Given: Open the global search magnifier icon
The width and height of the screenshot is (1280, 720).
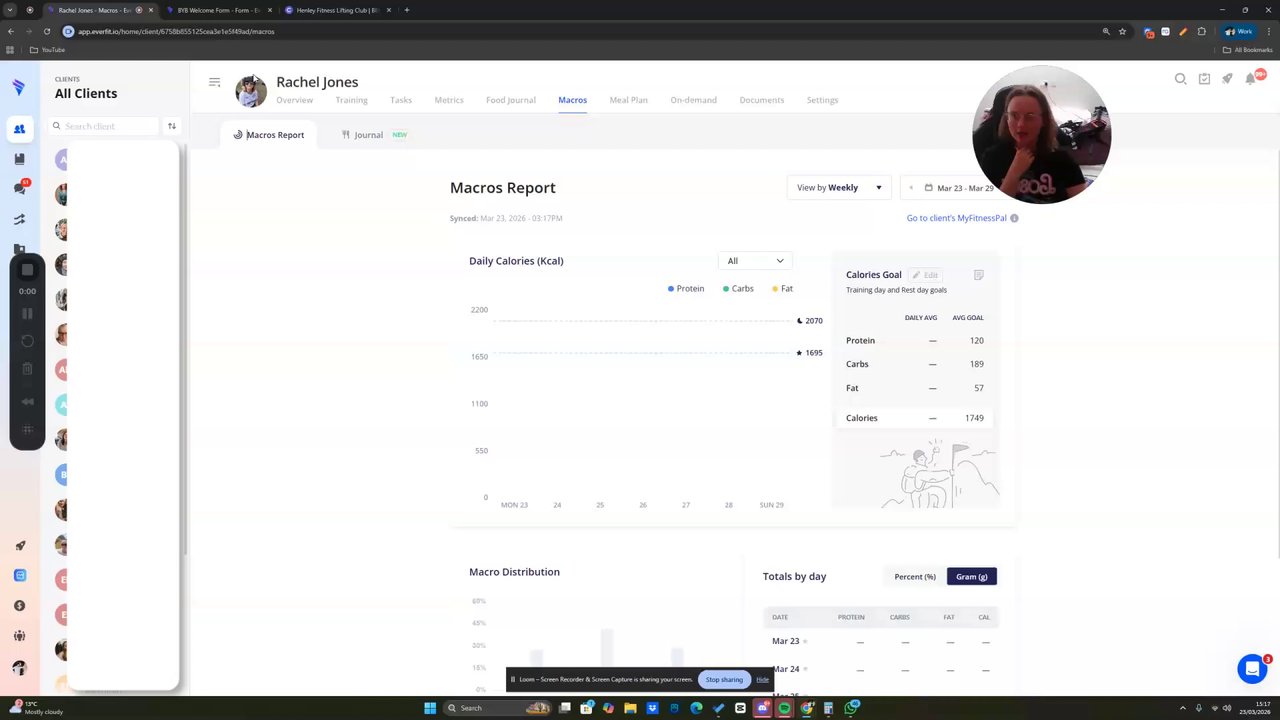Looking at the screenshot, I should [1181, 79].
